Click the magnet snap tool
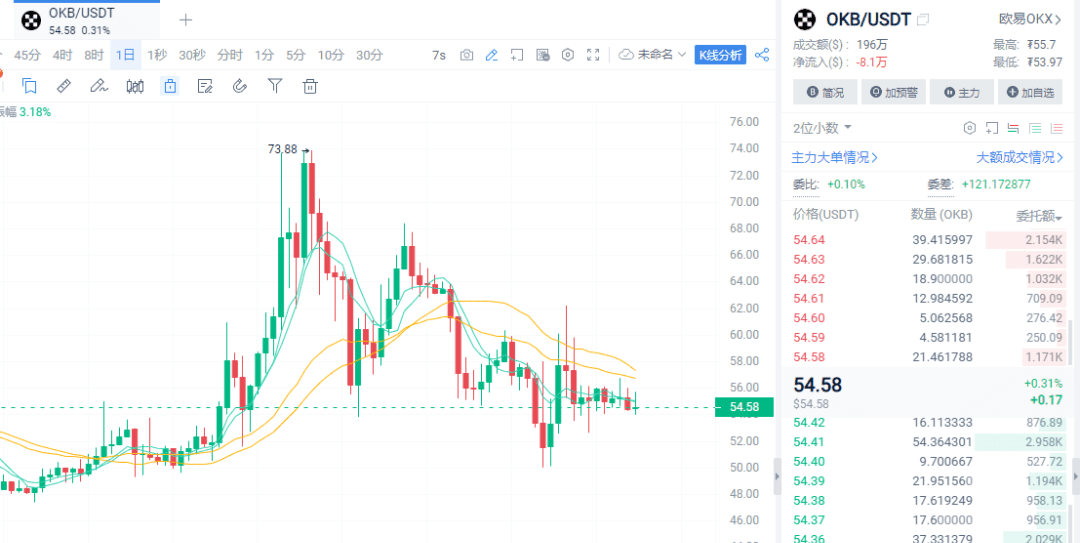The width and height of the screenshot is (1080, 543). (x=240, y=86)
